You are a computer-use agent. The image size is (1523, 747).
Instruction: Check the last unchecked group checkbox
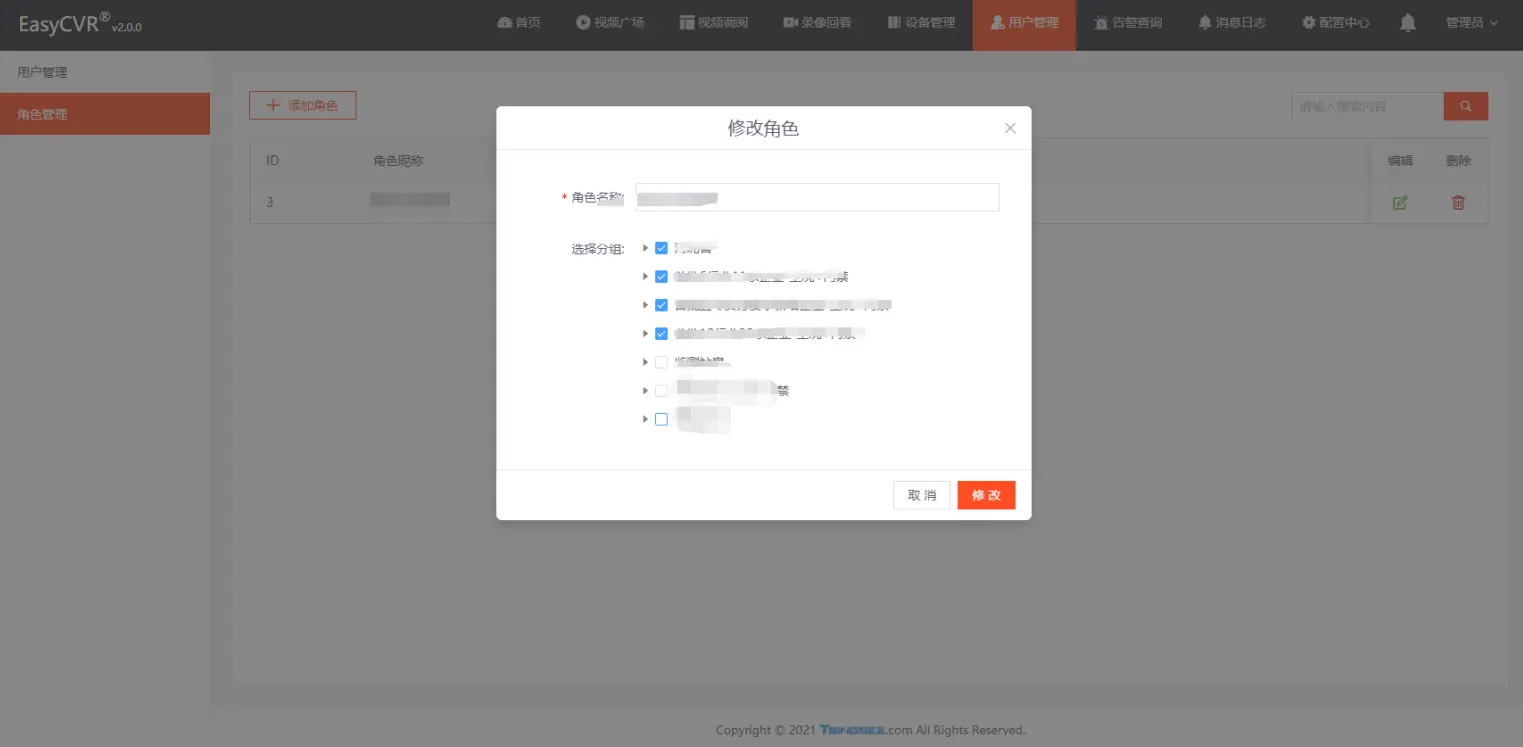(x=661, y=420)
